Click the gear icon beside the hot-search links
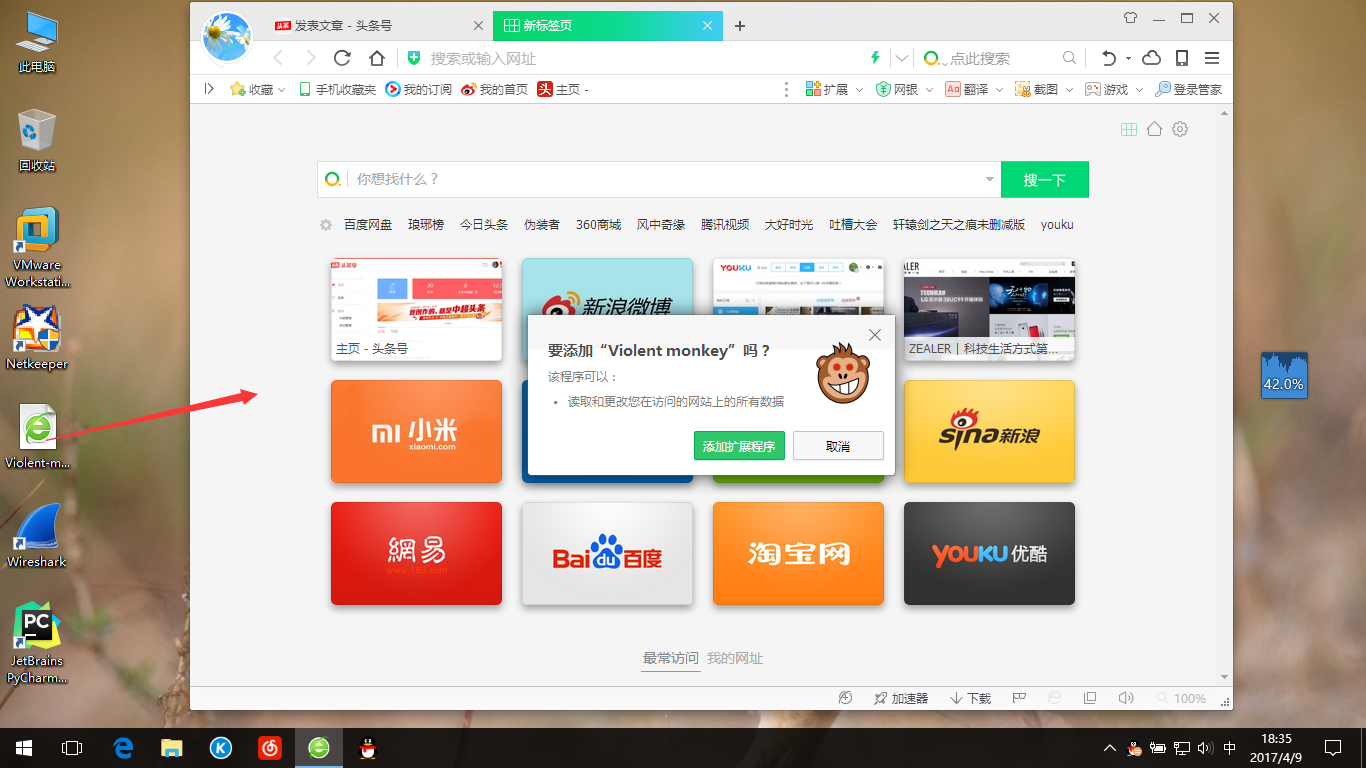The image size is (1366, 768). [x=325, y=225]
